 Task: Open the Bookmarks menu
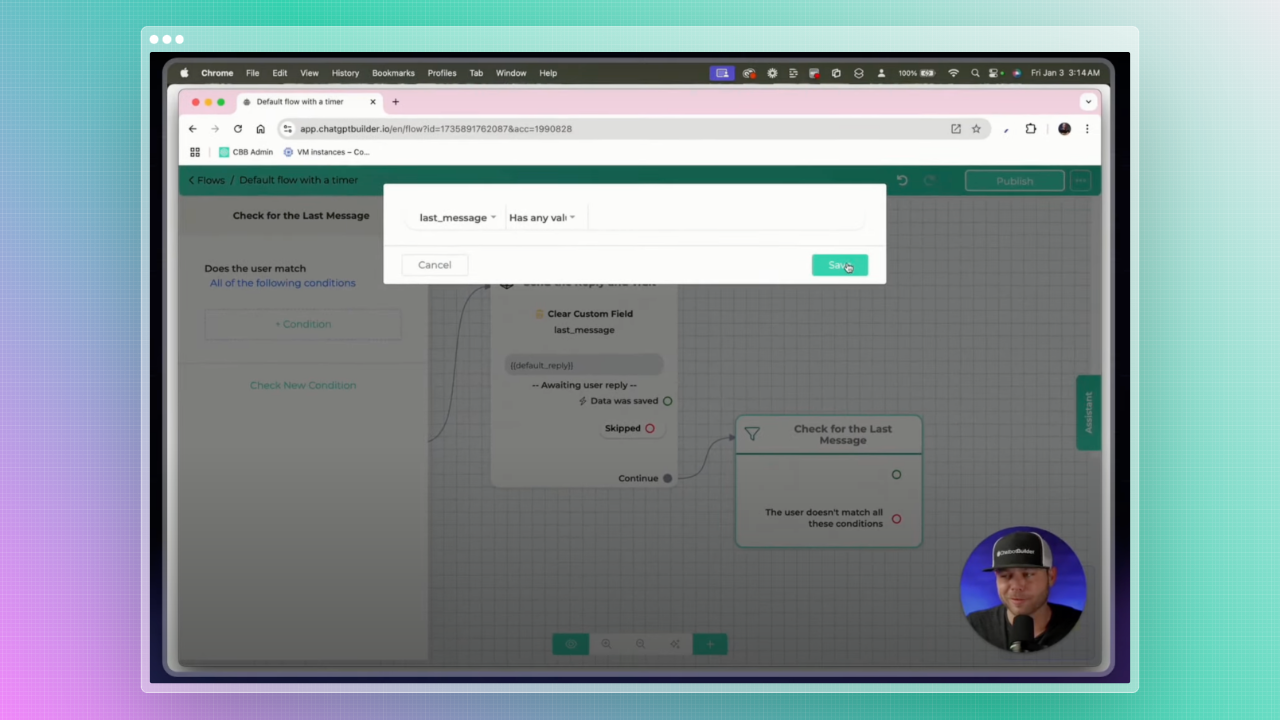point(393,73)
